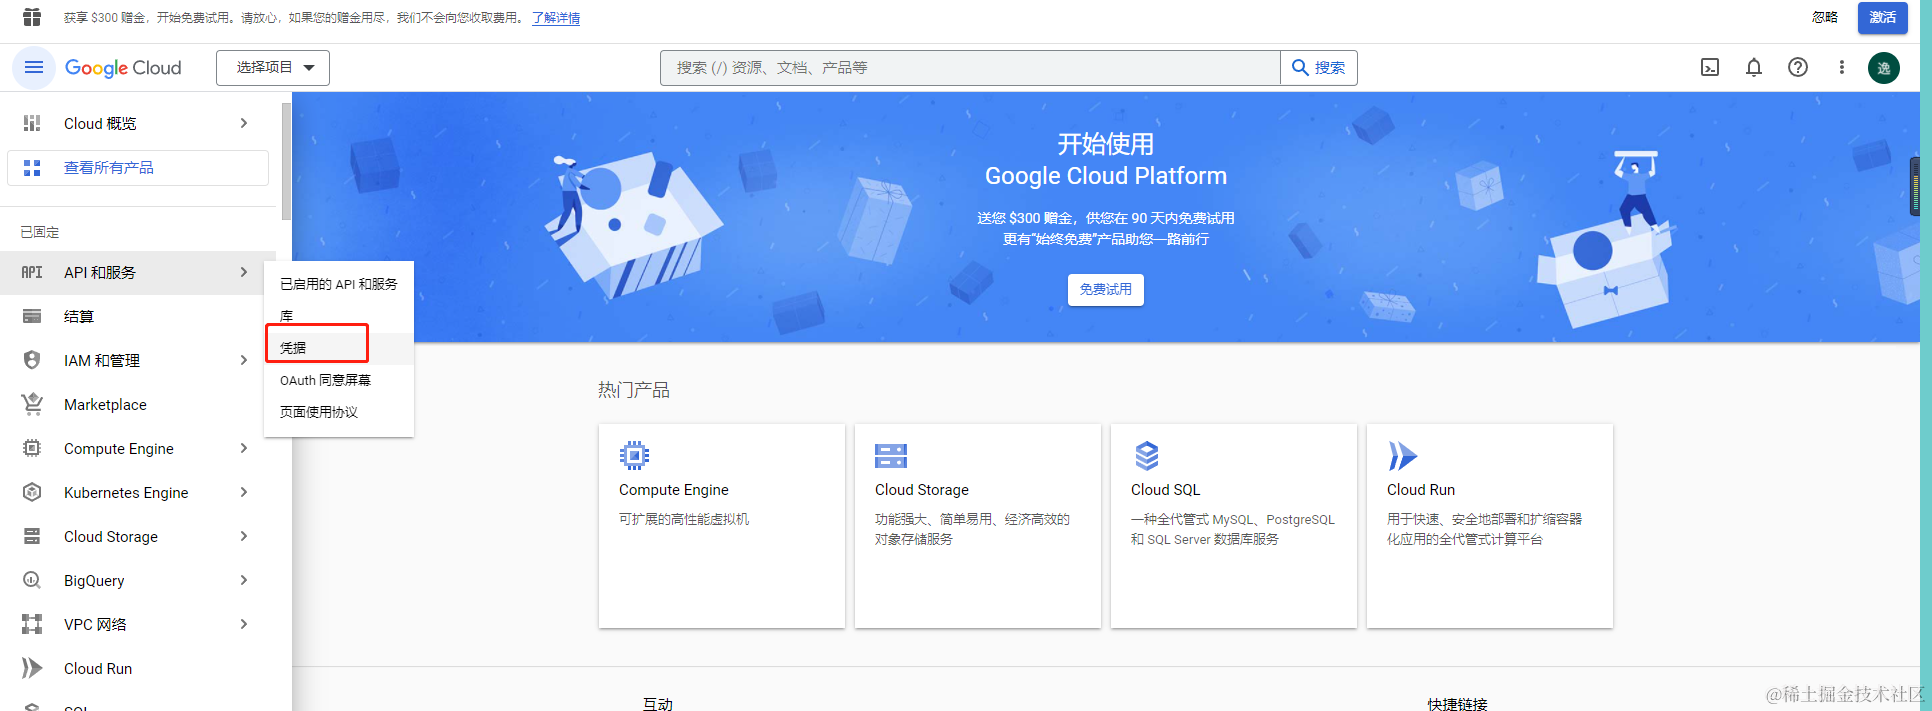Expand the Kubernetes Engine submenu arrow
The image size is (1932, 711).
tap(243, 492)
